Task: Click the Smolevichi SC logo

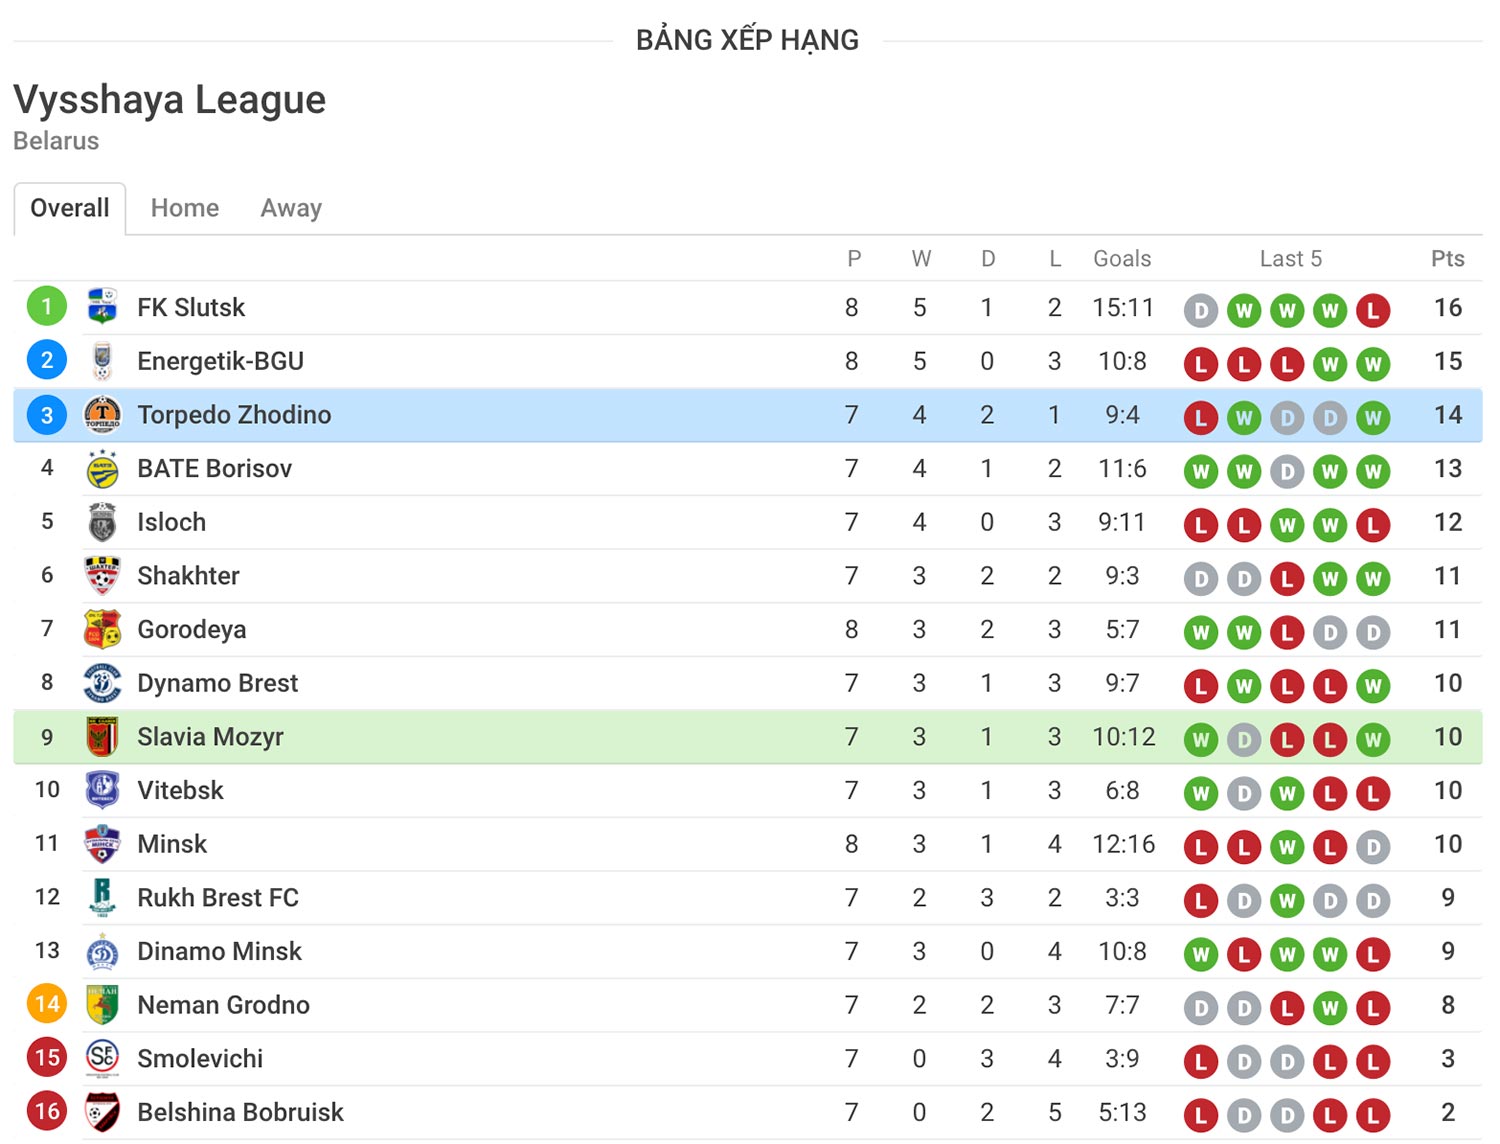Action: 102,1058
